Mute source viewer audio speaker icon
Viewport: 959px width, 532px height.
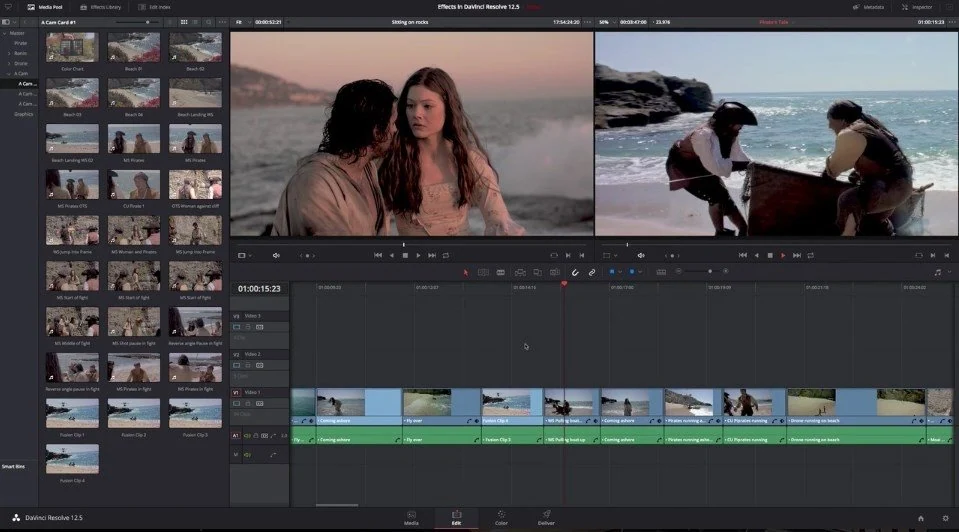click(276, 256)
